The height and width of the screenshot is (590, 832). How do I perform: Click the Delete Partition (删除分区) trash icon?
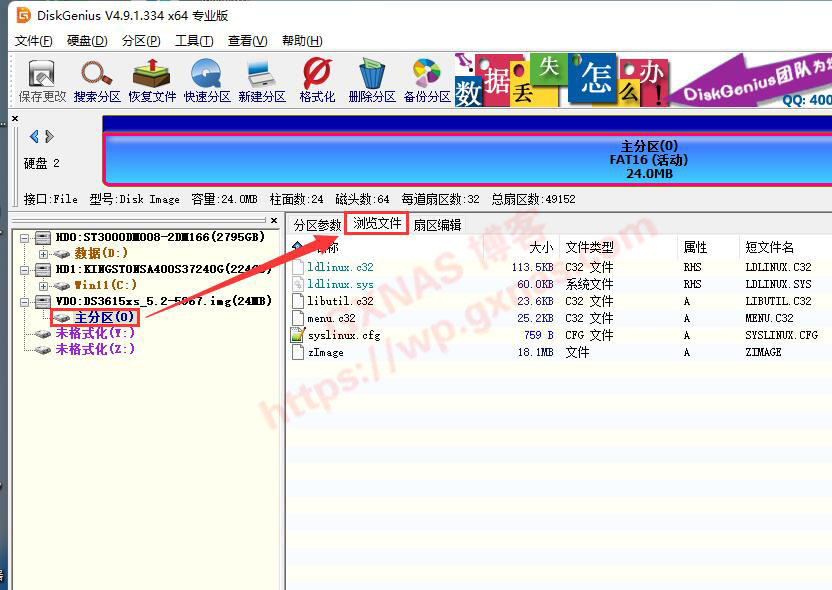pos(372,81)
